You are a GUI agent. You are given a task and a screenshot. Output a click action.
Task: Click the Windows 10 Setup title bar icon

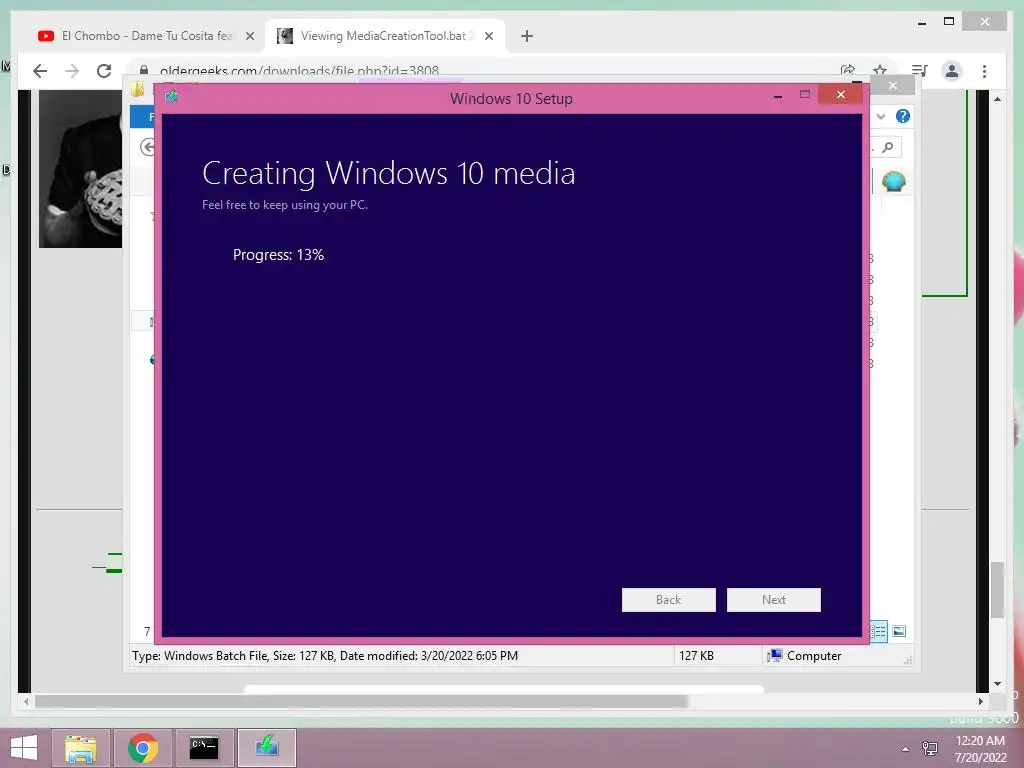[172, 97]
